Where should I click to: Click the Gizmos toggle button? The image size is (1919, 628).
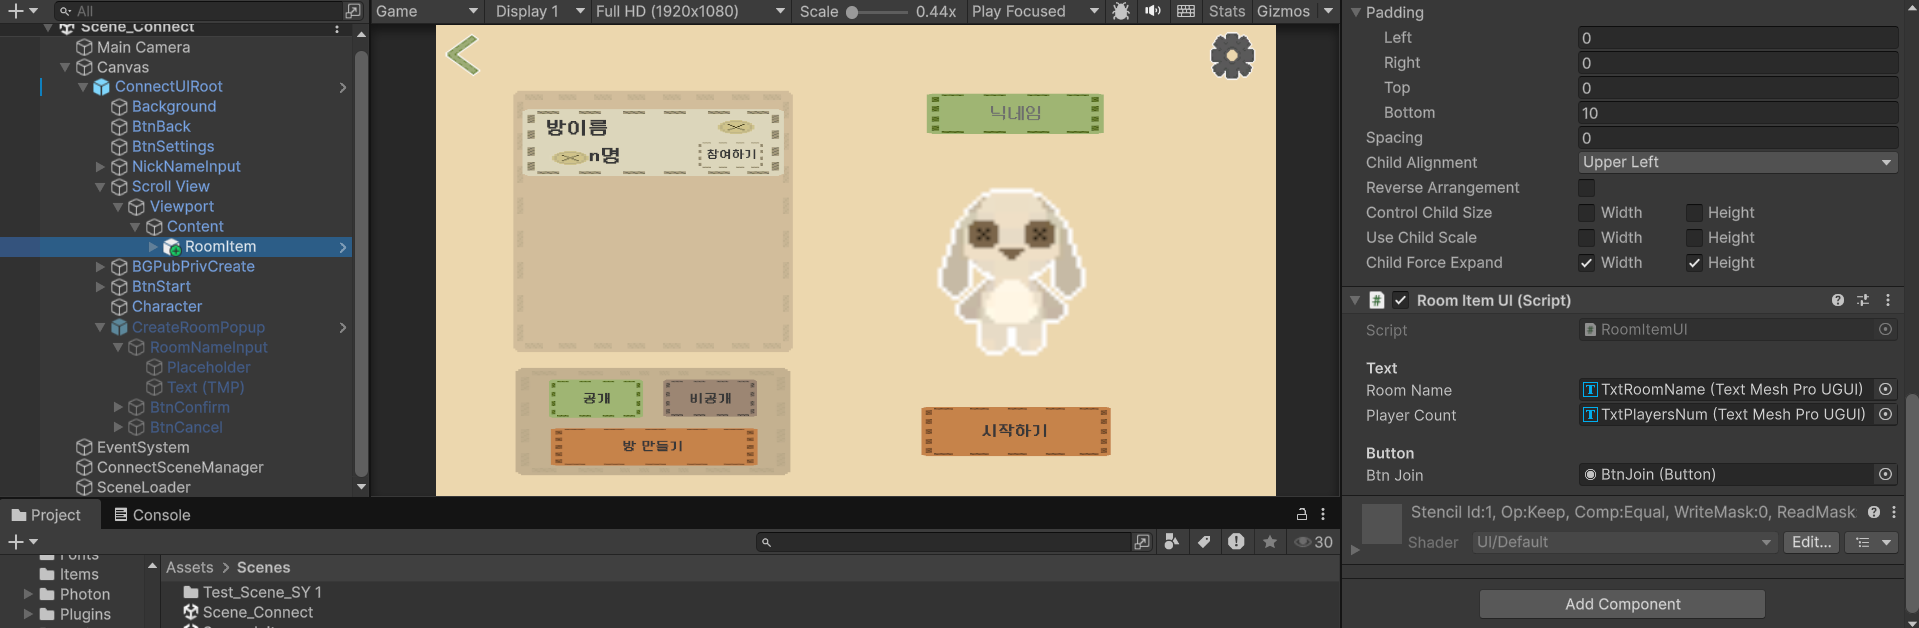(1283, 11)
